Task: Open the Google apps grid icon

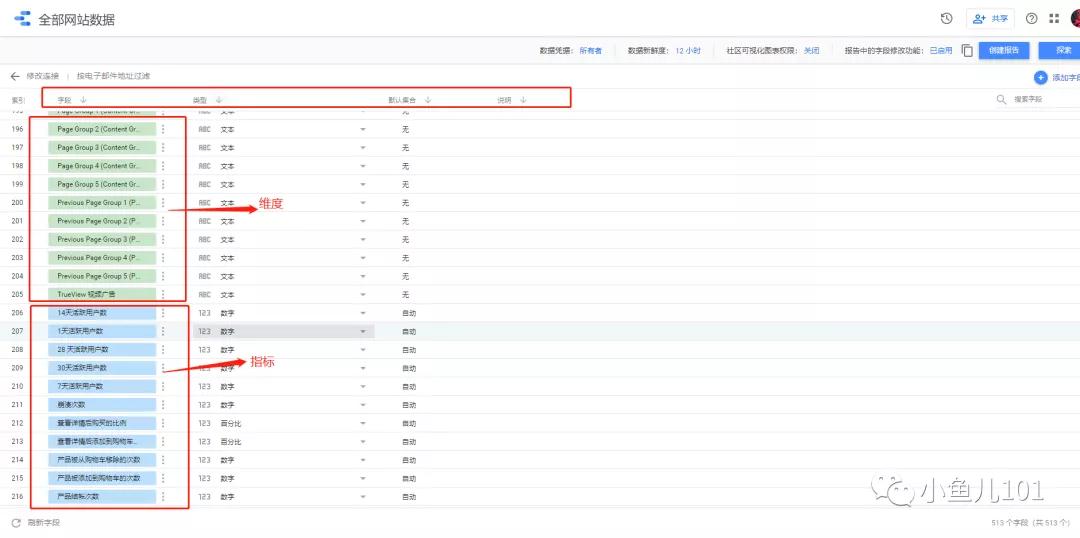Action: point(1054,19)
